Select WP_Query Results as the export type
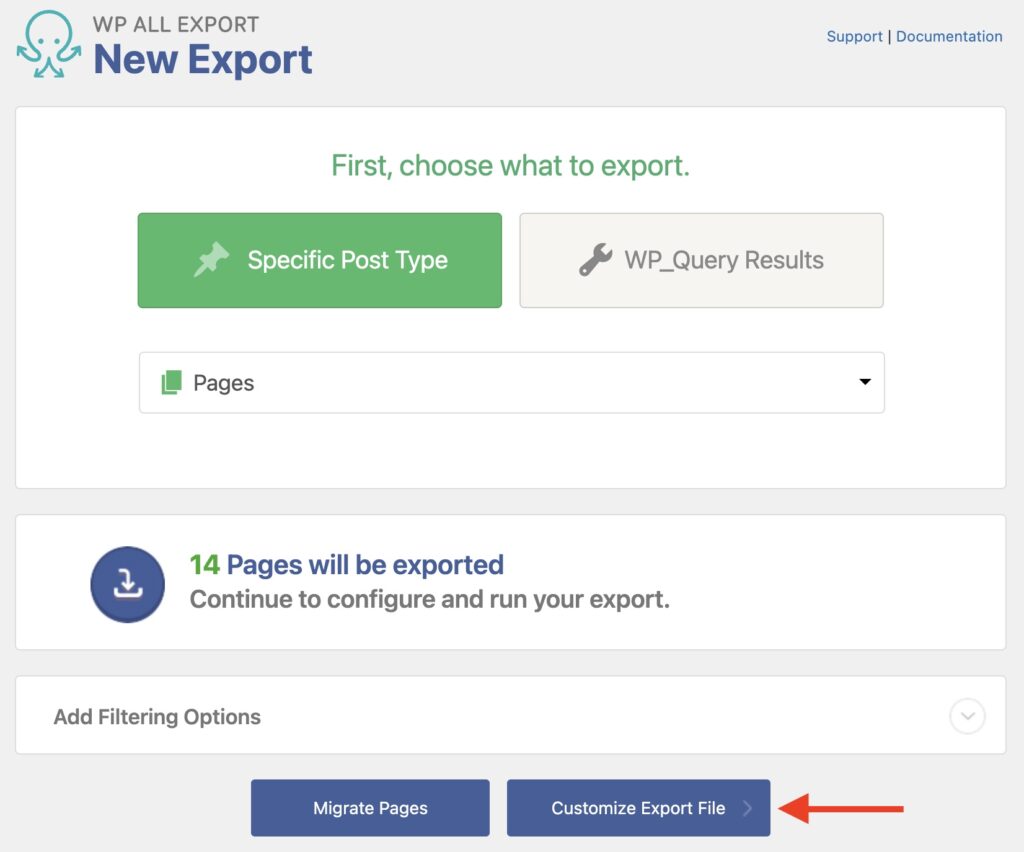1024x852 pixels. click(701, 260)
